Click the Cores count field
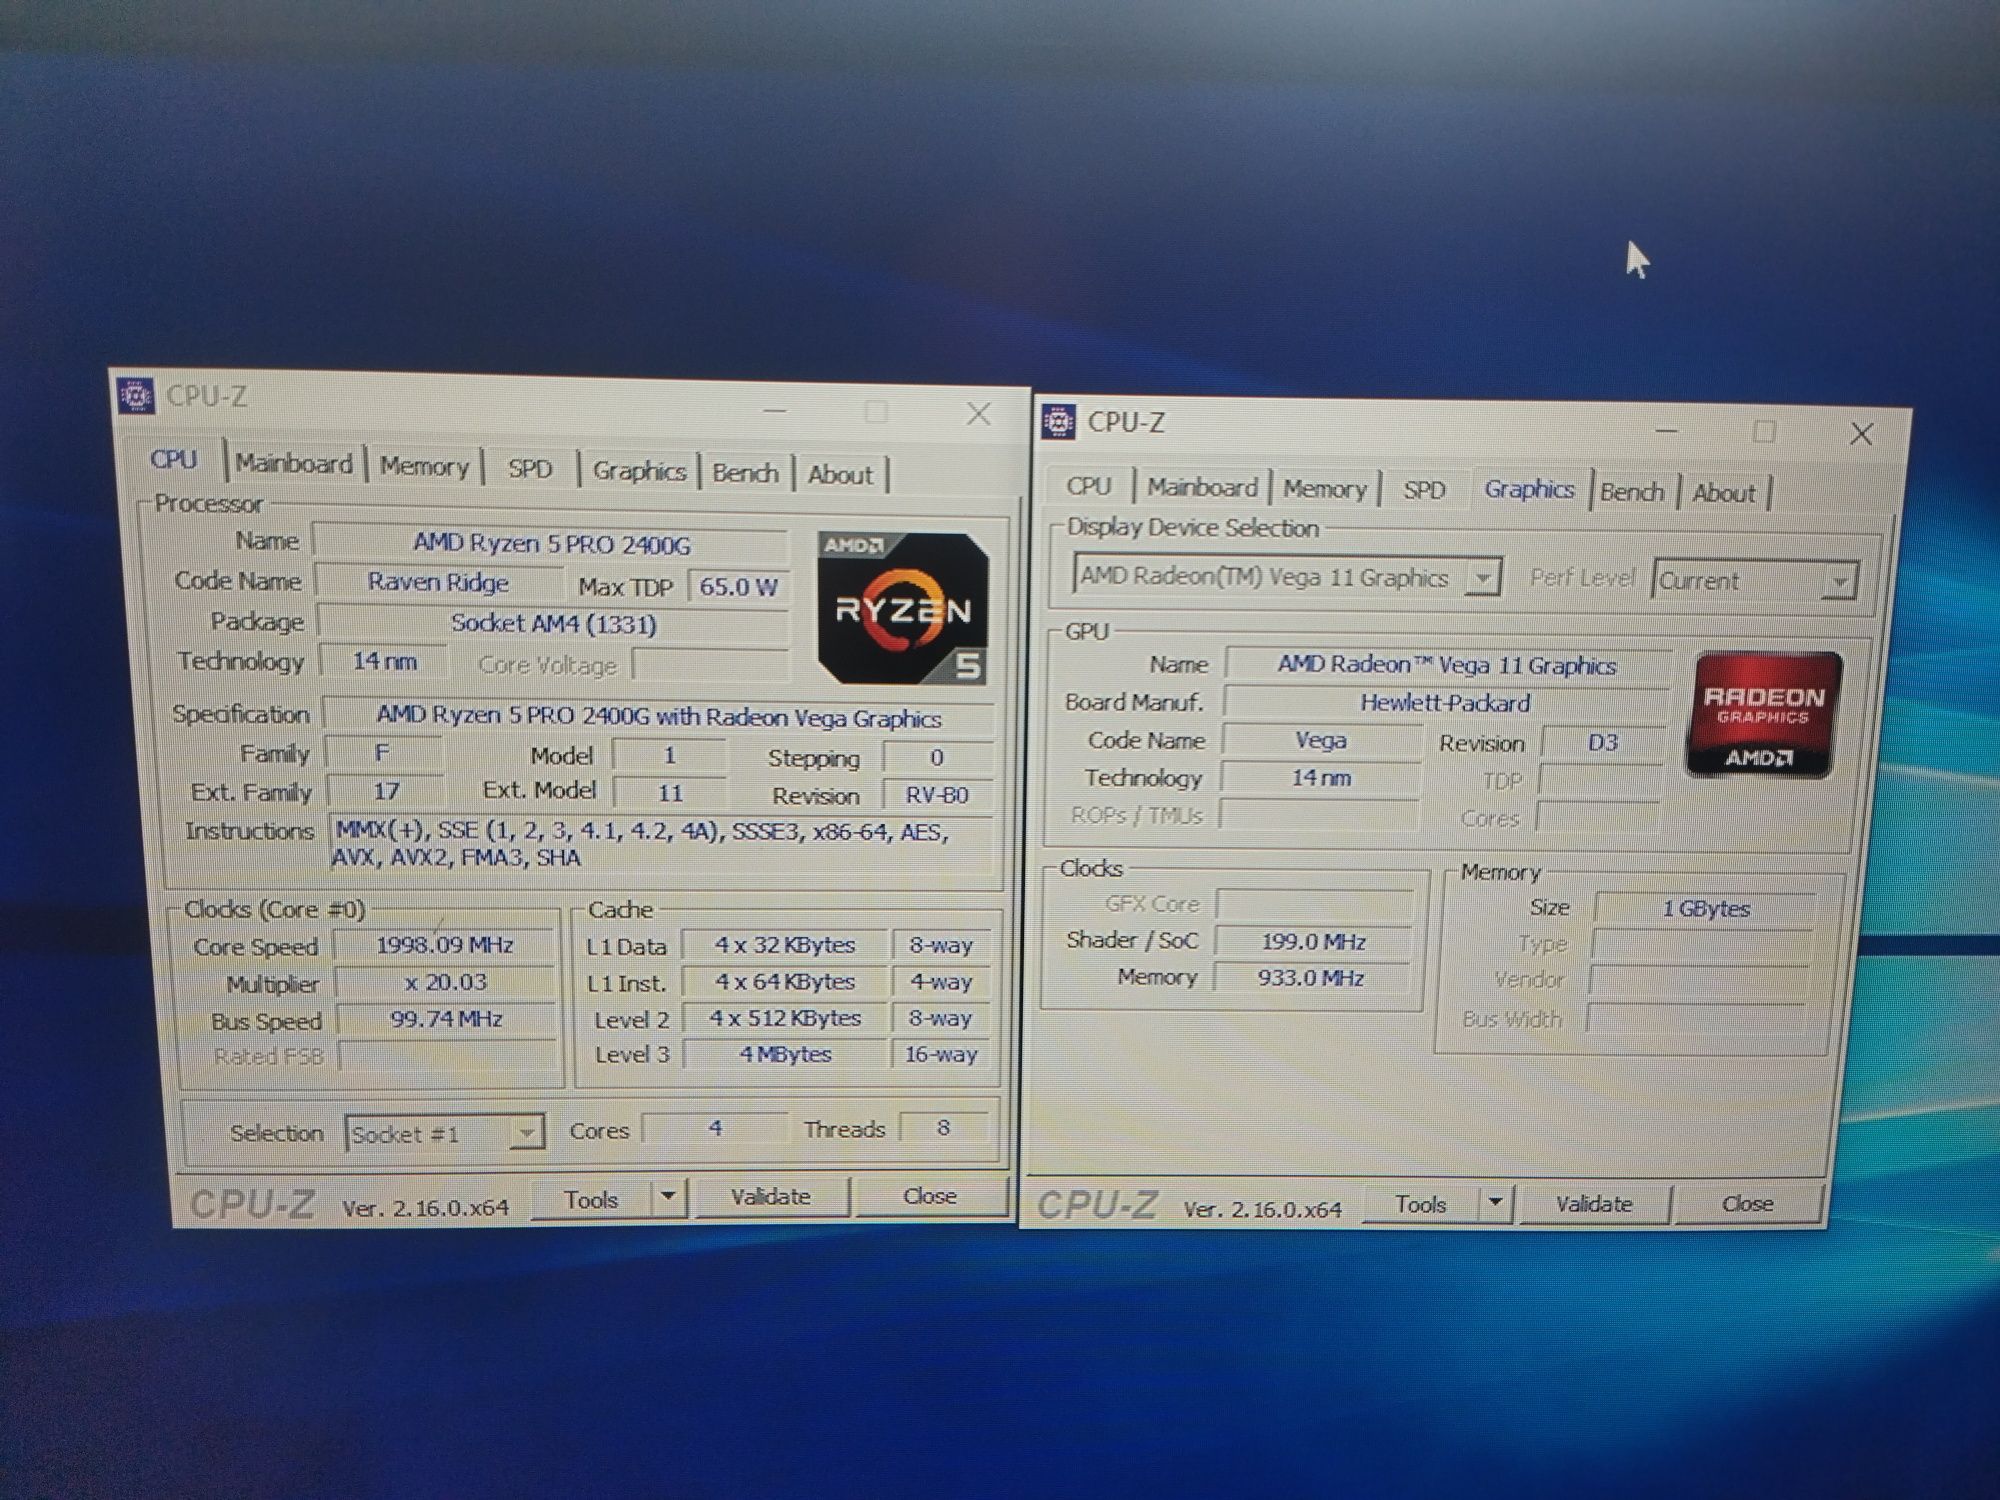This screenshot has height=1500, width=2000. [714, 1128]
